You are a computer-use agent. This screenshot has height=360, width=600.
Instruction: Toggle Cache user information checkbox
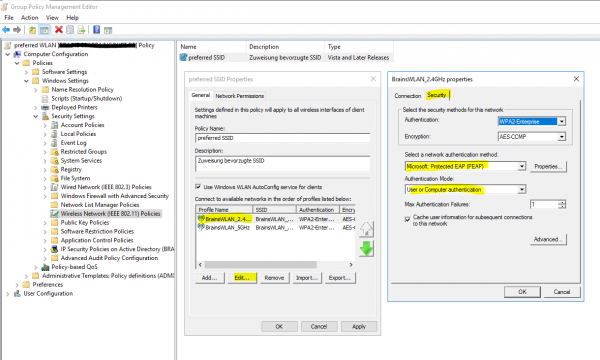tap(408, 219)
